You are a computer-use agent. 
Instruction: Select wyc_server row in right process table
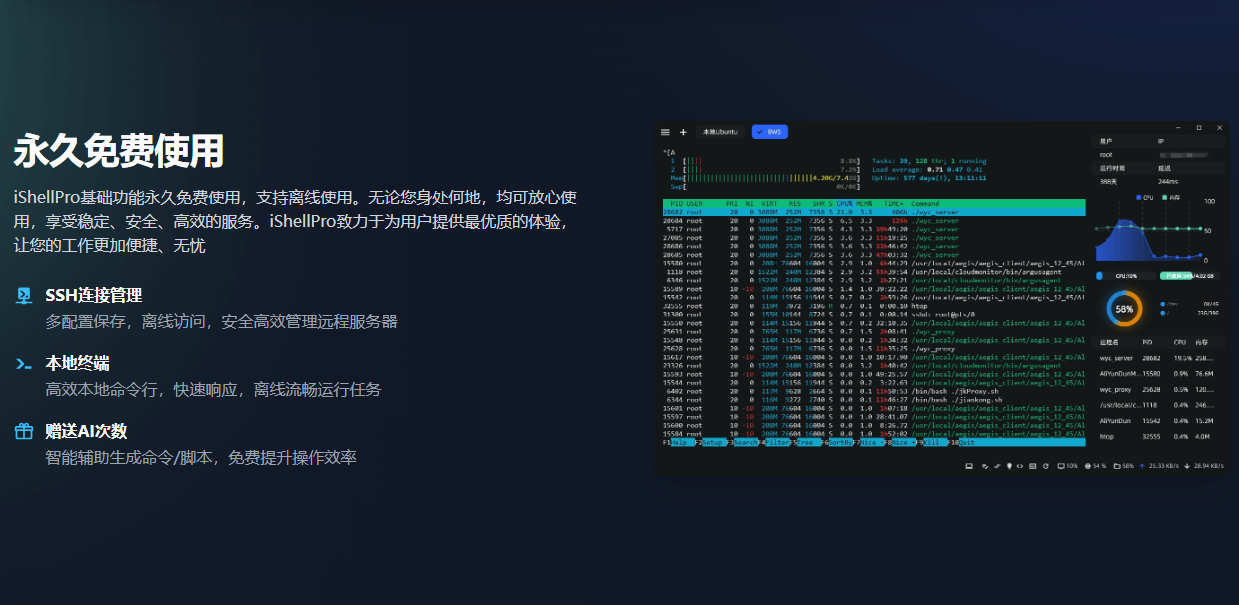coord(1158,357)
